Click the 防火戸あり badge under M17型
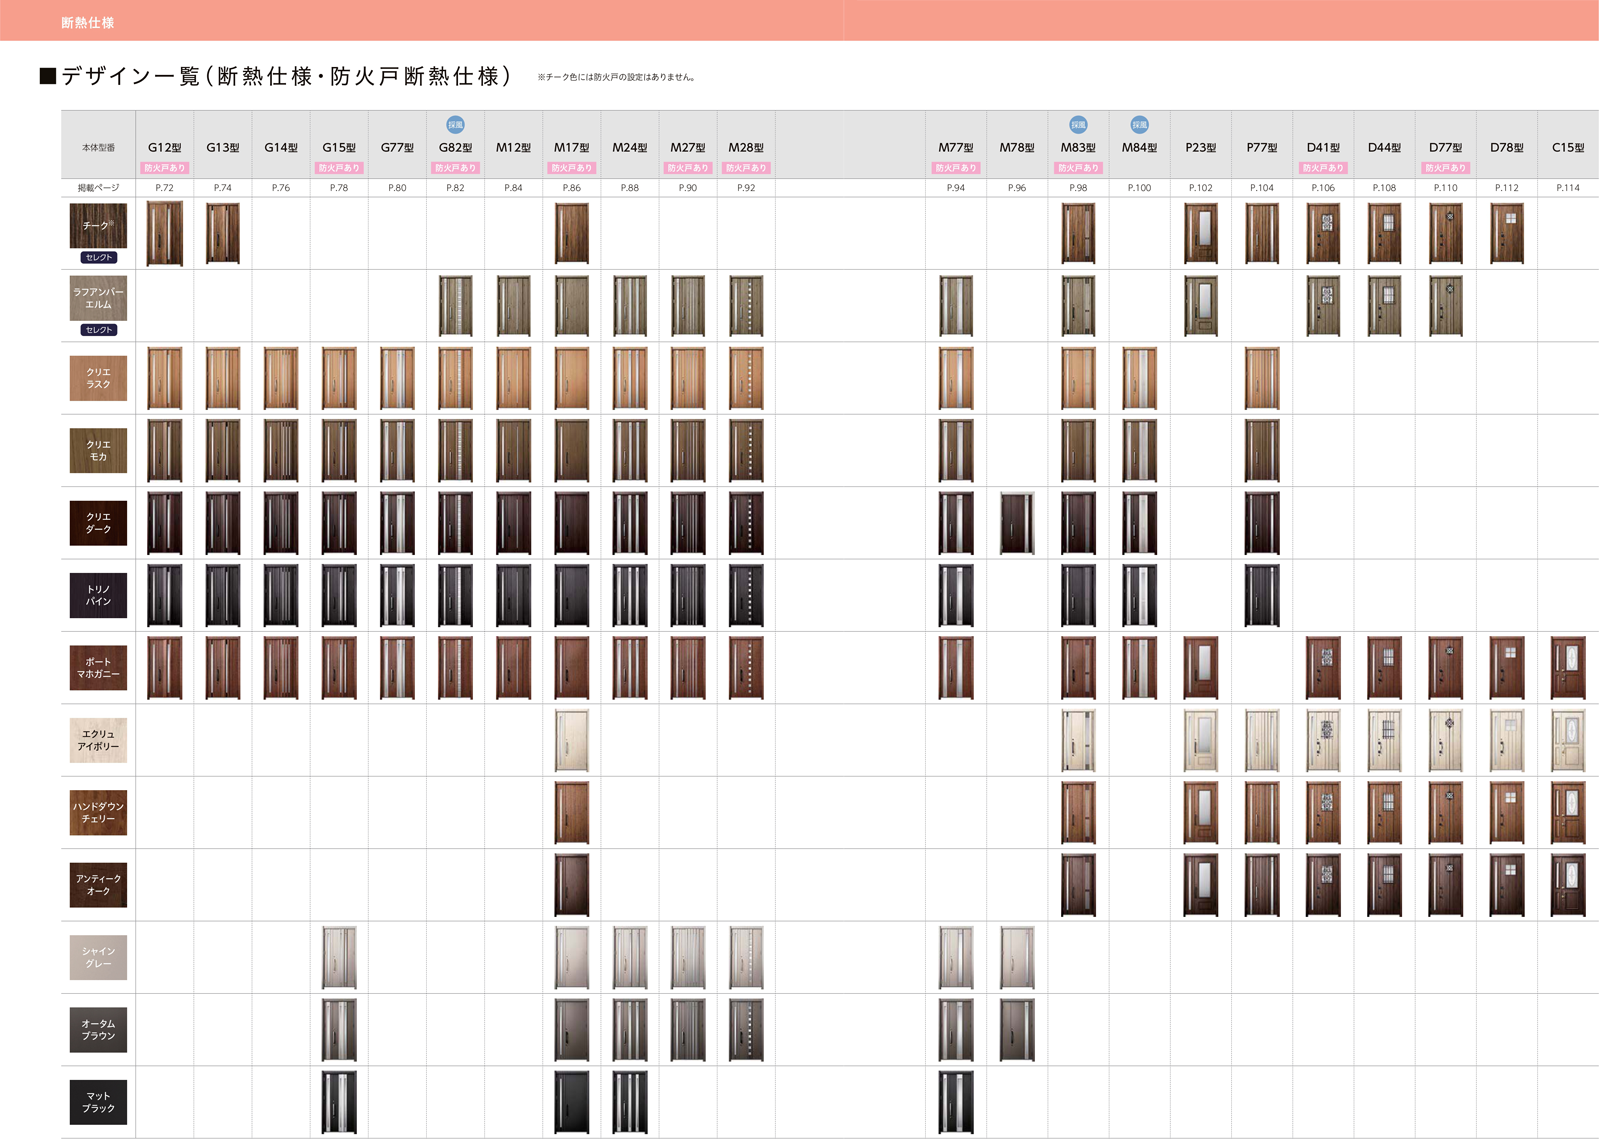1600x1140 pixels. click(571, 168)
